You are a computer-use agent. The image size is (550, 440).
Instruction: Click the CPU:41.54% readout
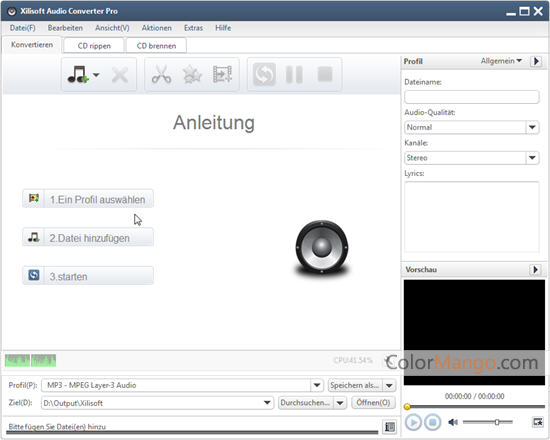pyautogui.click(x=353, y=360)
